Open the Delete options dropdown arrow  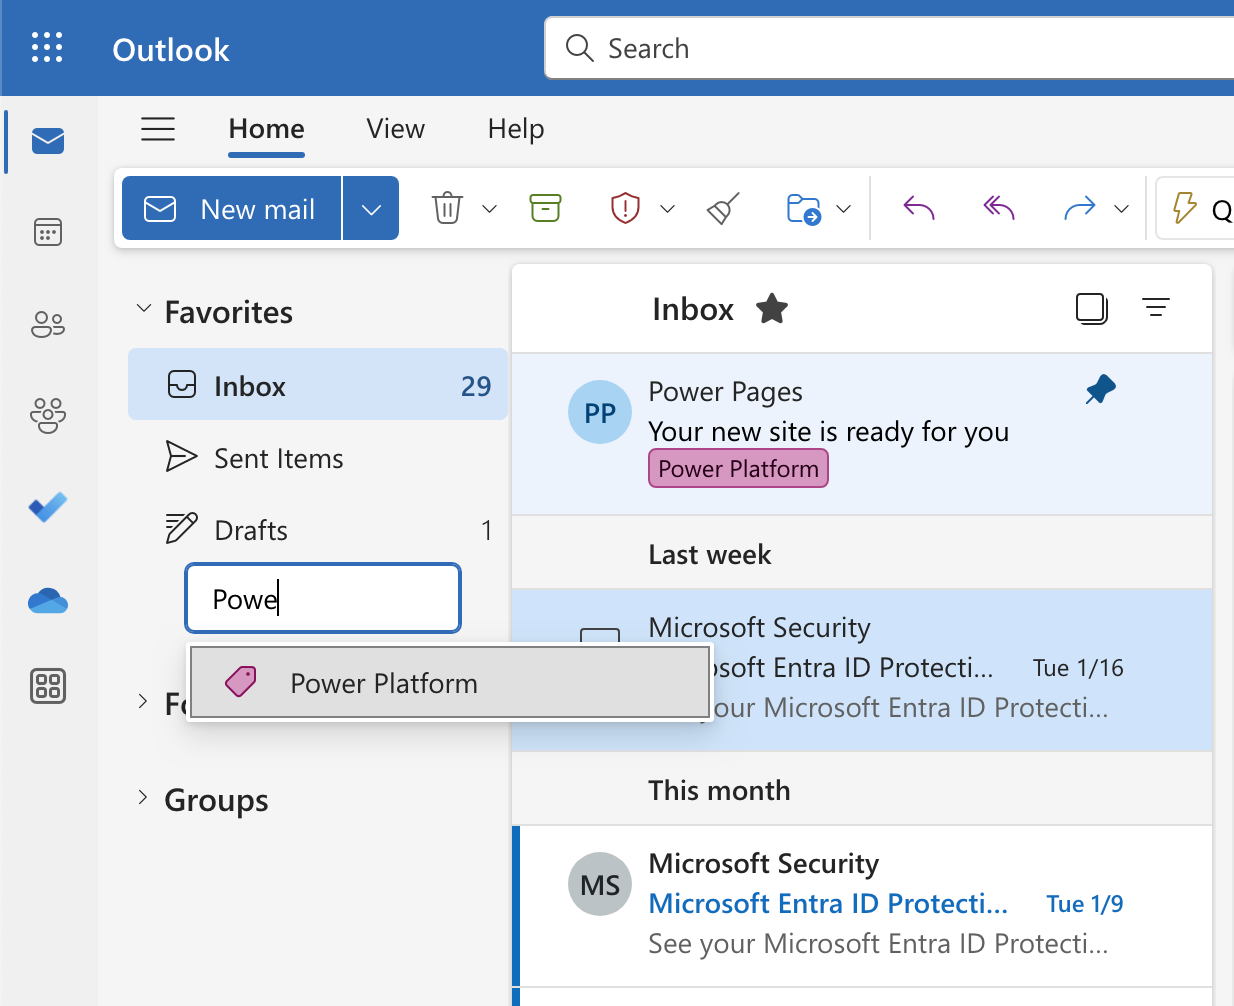(x=489, y=209)
